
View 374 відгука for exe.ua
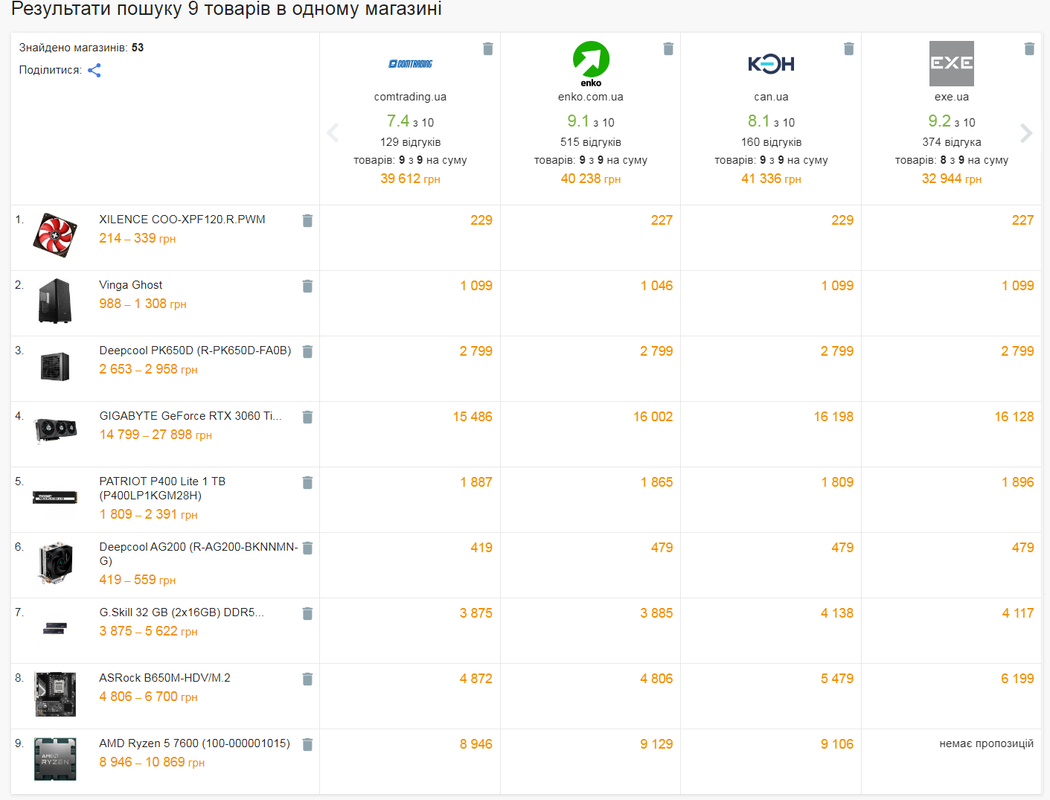(952, 142)
